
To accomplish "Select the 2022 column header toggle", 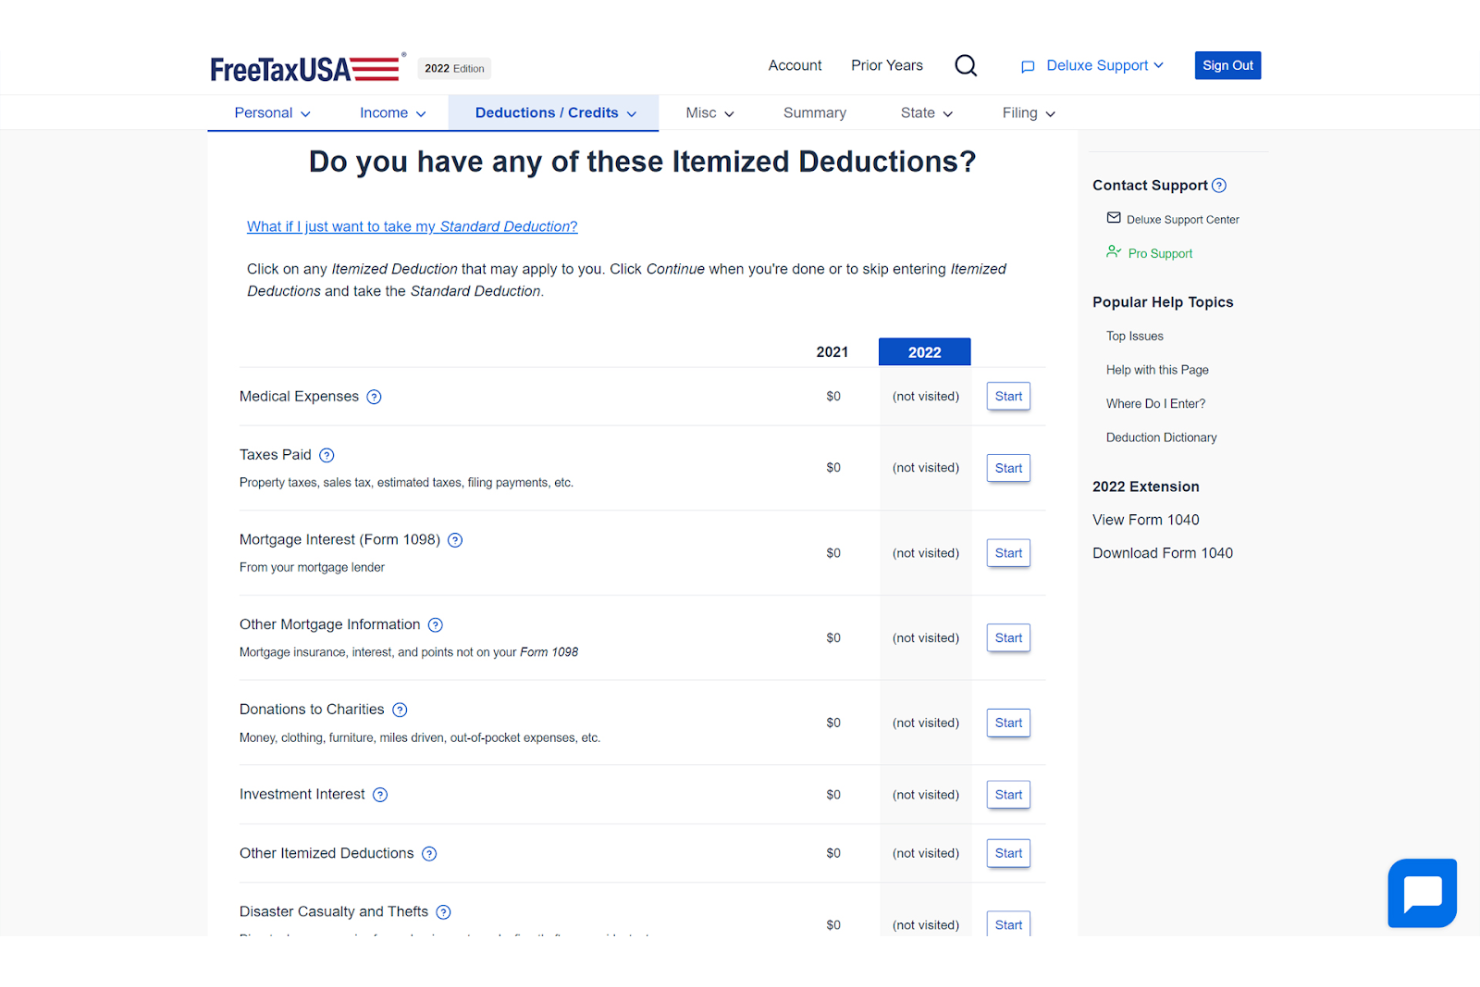I will point(924,351).
